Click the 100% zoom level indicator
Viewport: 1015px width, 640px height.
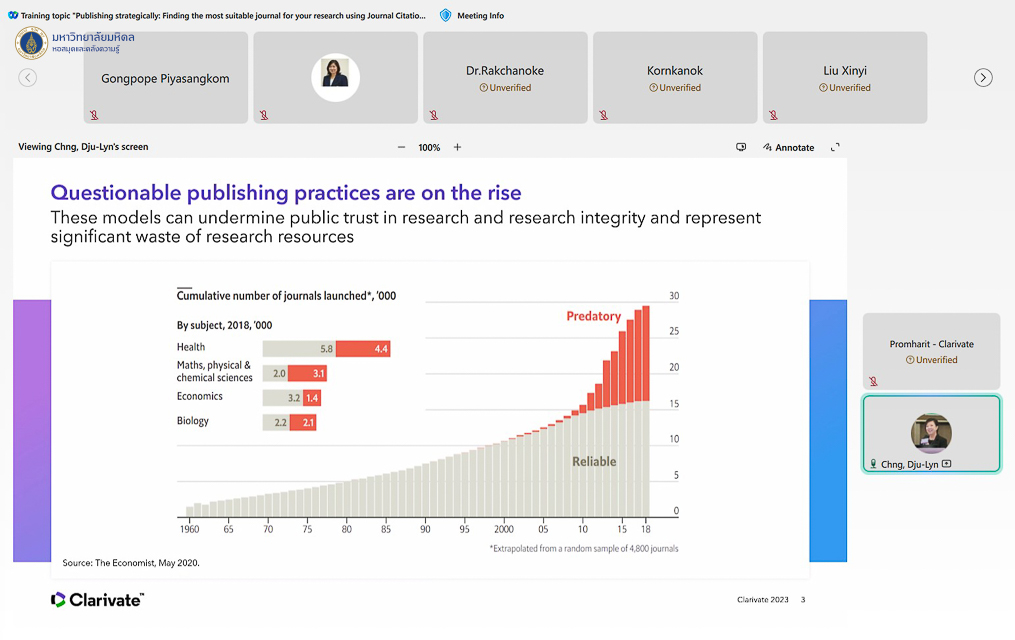pyautogui.click(x=429, y=148)
